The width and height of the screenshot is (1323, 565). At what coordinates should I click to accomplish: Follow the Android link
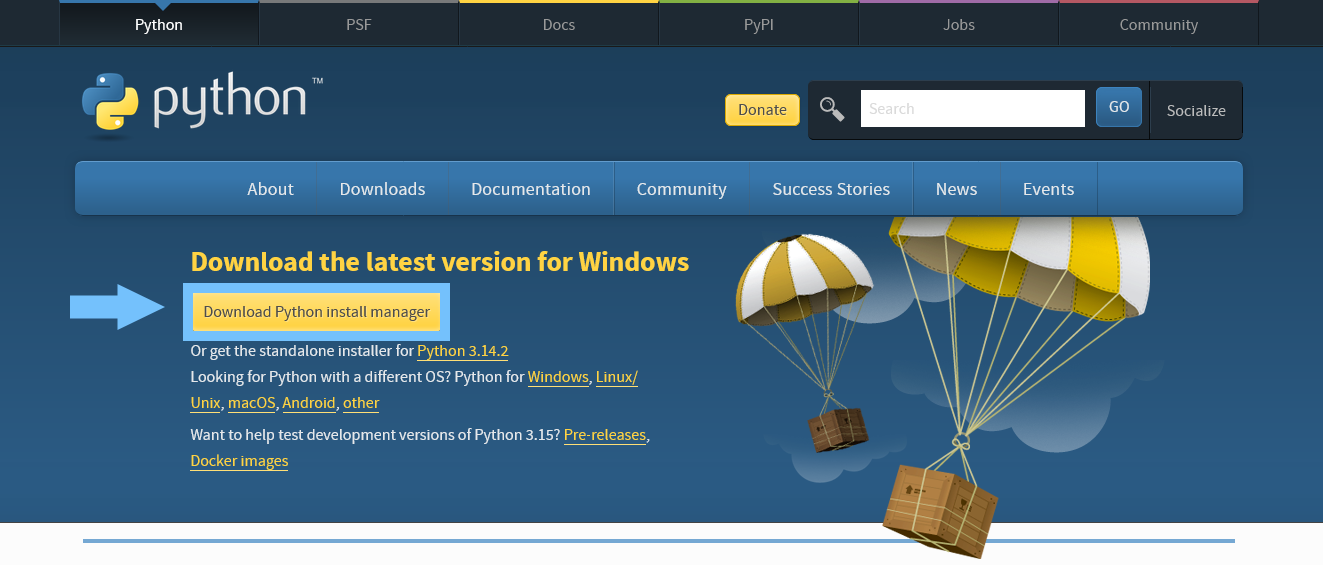click(308, 403)
